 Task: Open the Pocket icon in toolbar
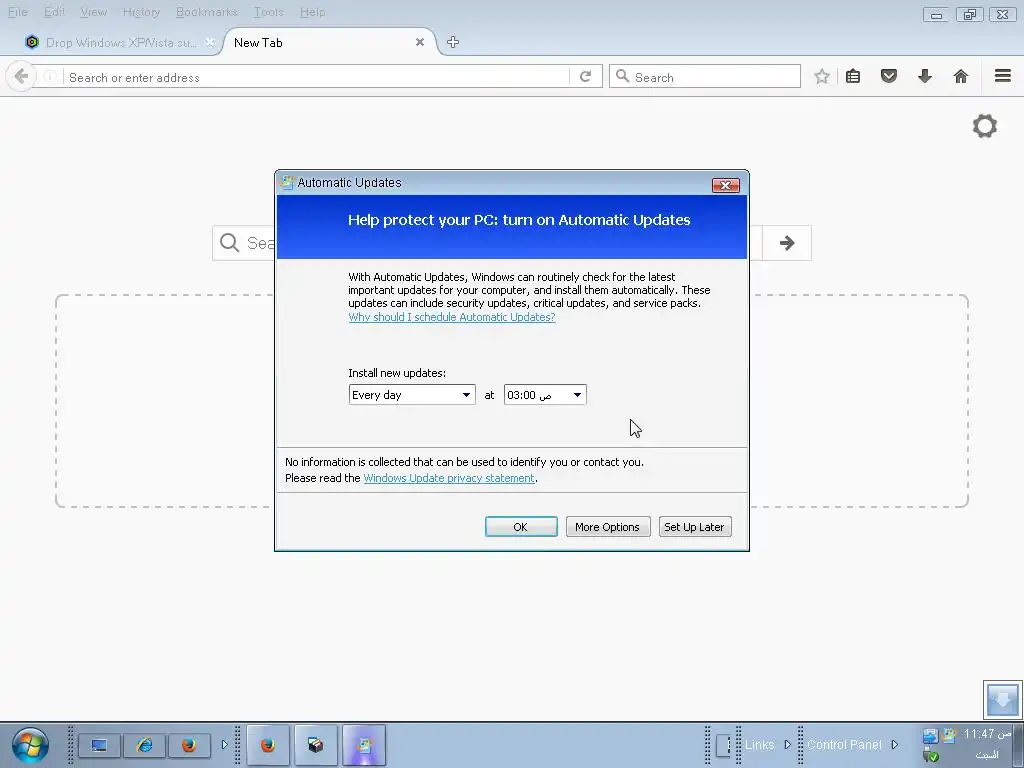click(889, 76)
